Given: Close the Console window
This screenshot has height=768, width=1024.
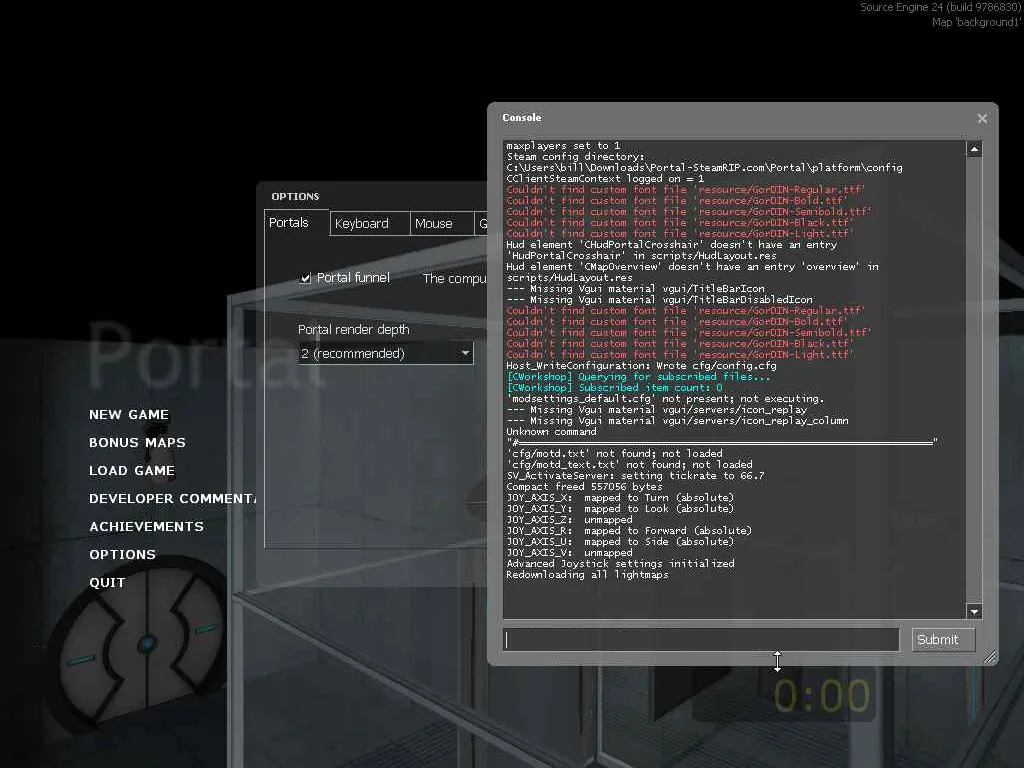Looking at the screenshot, I should coord(982,118).
